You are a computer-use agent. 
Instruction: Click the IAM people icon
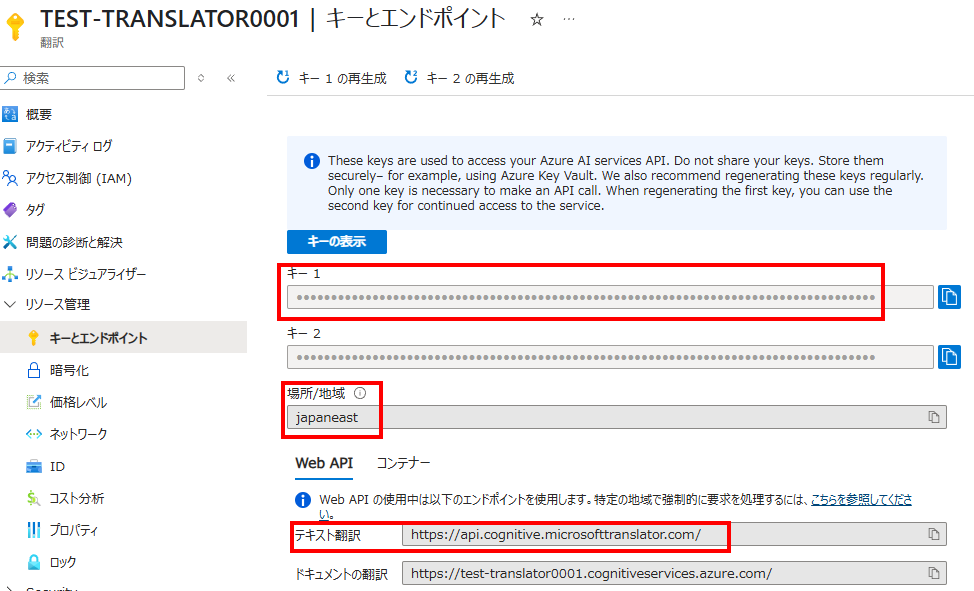[x=10, y=178]
